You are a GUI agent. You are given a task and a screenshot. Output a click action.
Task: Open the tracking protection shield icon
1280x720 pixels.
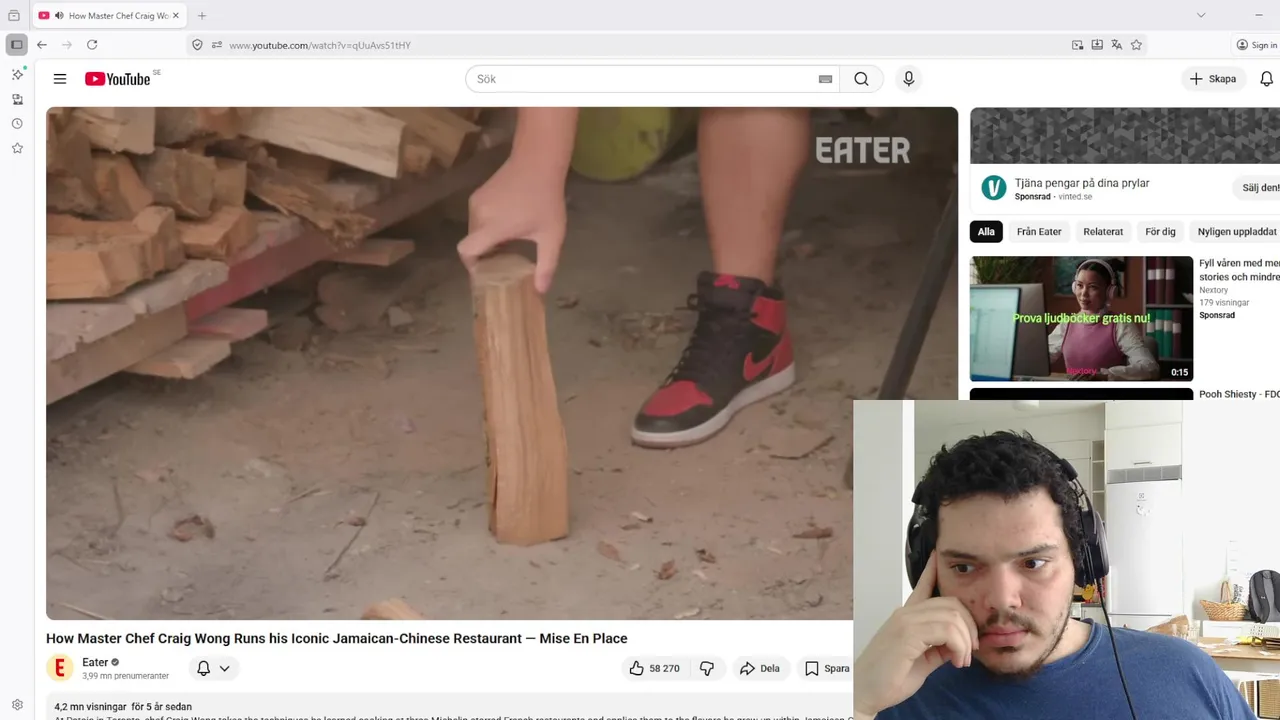[197, 45]
